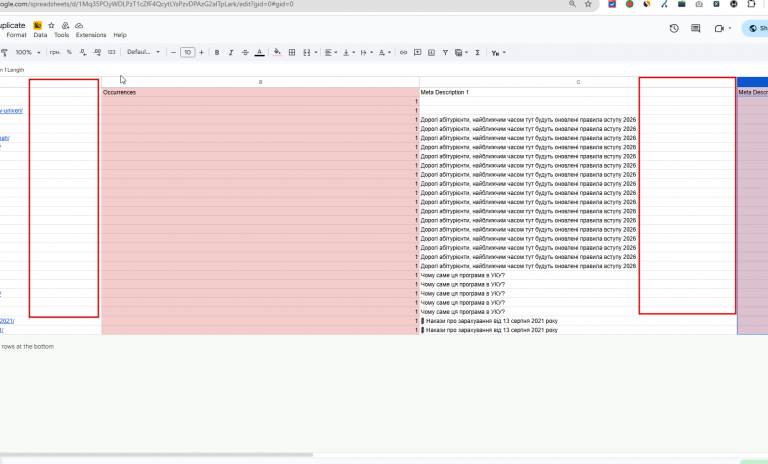Viewport: 768px width, 464px height.
Task: Open the Data menu
Action: click(x=40, y=35)
